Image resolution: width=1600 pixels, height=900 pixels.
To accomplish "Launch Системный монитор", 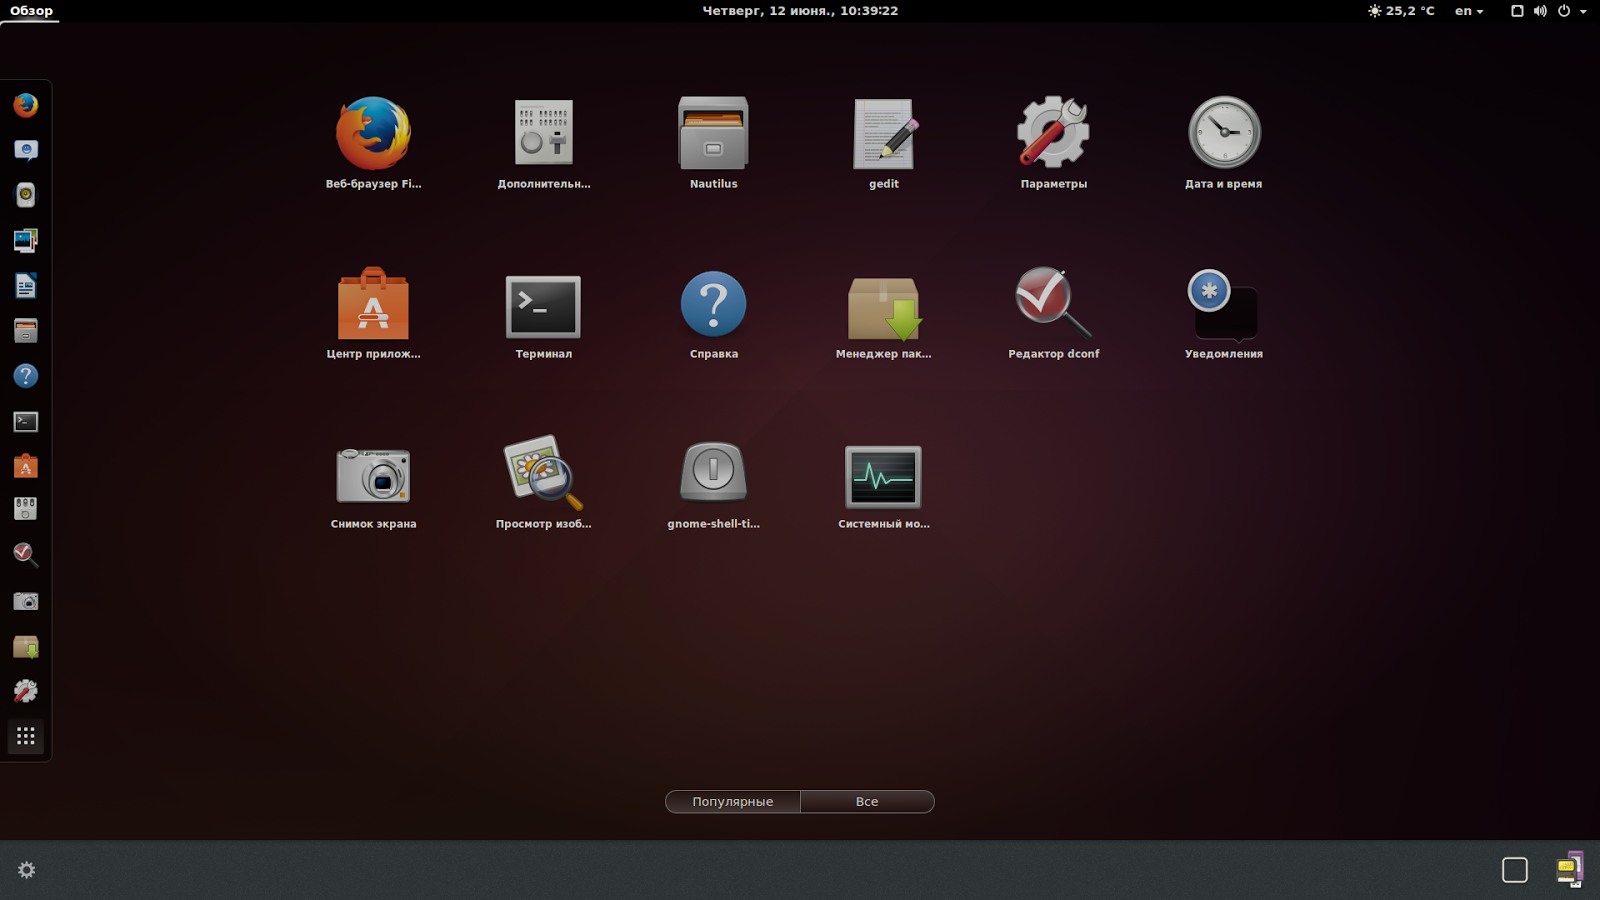I will click(x=883, y=477).
